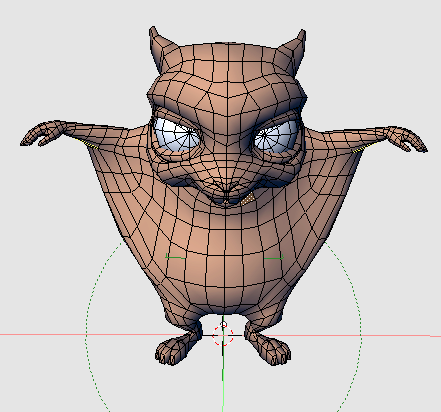Select the character's right white eyeball sphere
441x412 pixels.
click(x=275, y=136)
